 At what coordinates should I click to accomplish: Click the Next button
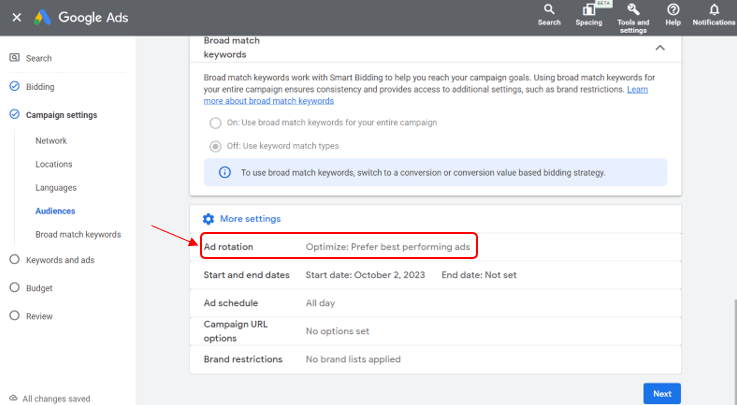661,393
